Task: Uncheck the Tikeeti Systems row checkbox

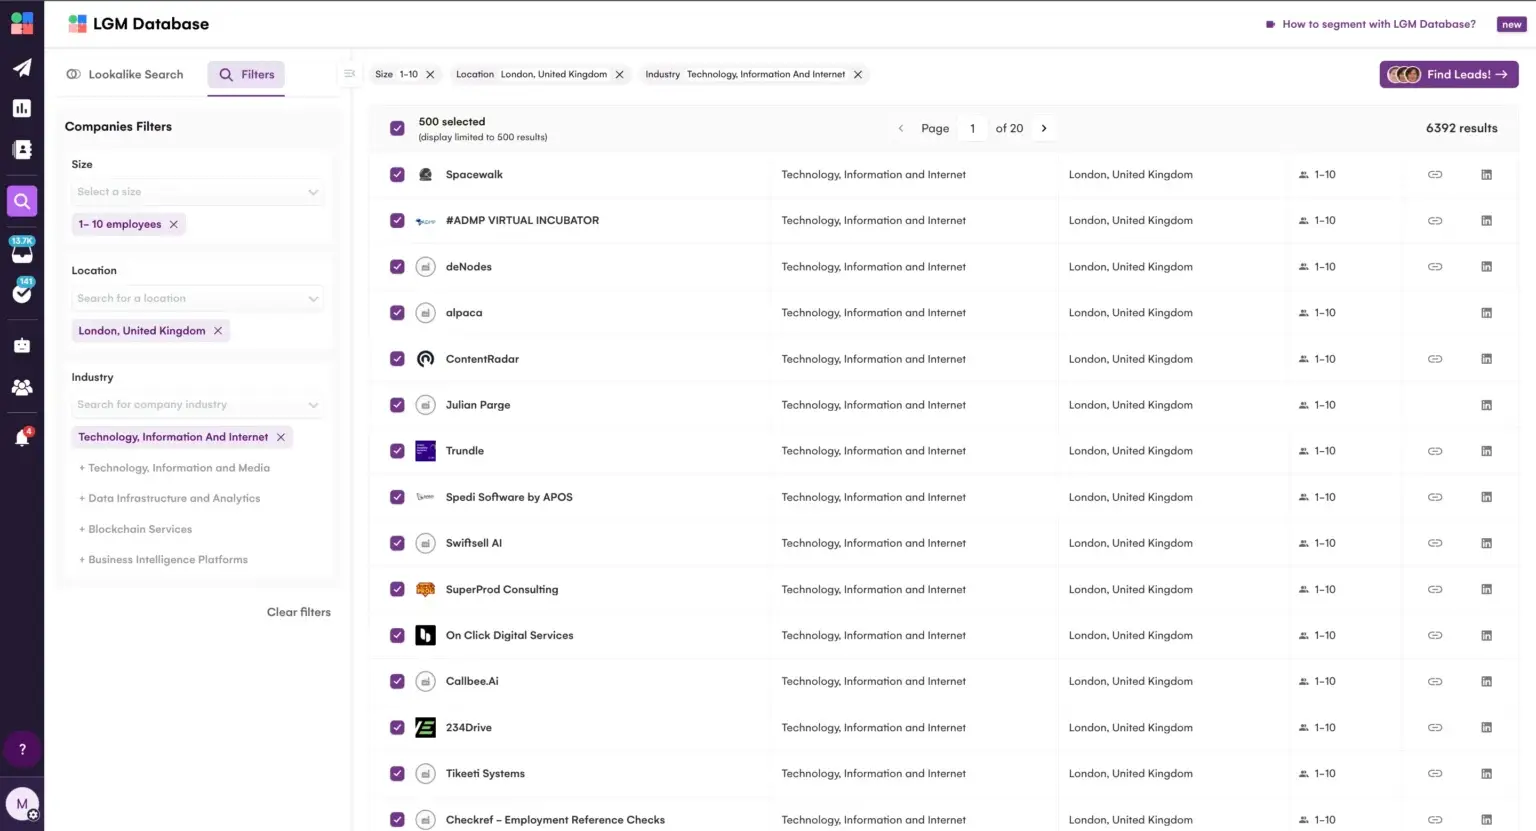Action: tap(397, 774)
